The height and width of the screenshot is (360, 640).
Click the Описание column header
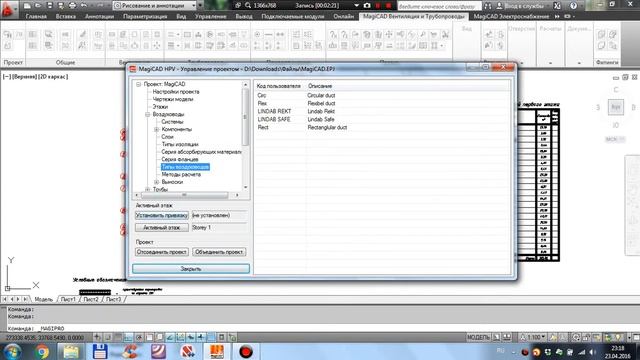tap(320, 86)
